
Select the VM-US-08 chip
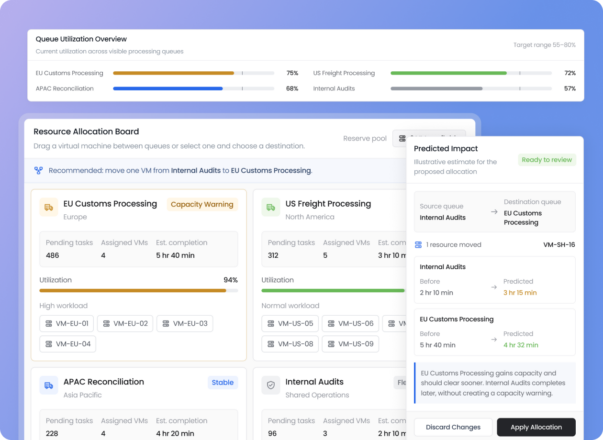click(x=290, y=344)
